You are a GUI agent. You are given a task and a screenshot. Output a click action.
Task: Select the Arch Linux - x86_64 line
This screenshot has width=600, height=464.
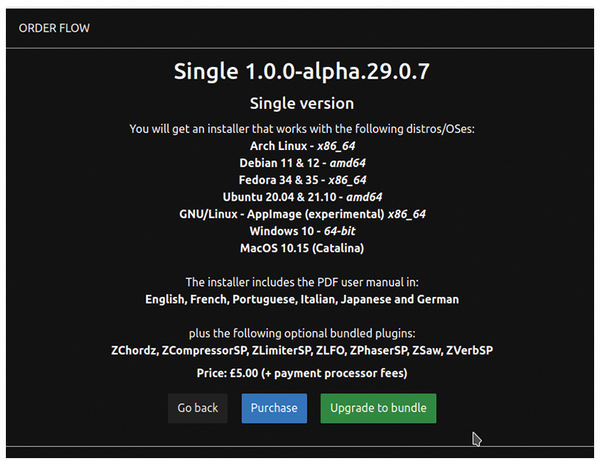[302, 146]
